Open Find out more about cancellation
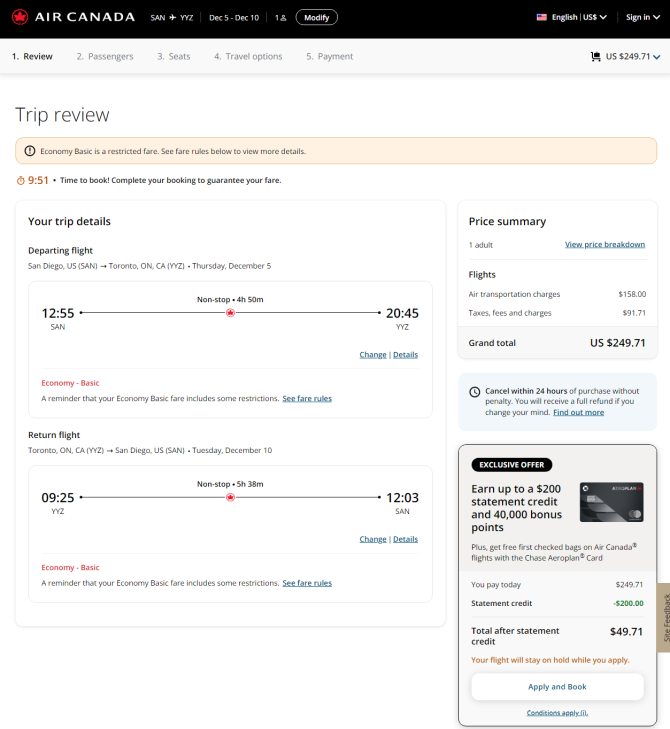The width and height of the screenshot is (670, 729). (x=578, y=412)
